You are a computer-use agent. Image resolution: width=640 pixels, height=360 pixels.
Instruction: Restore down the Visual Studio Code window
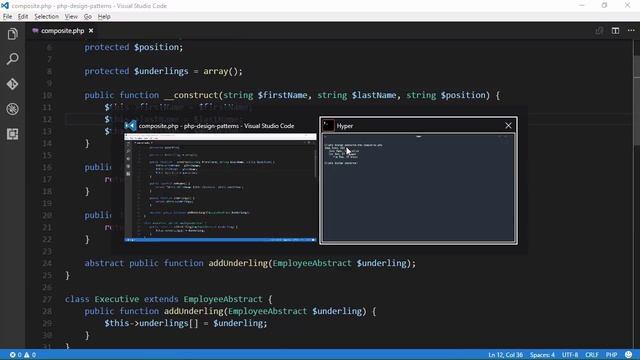[x=604, y=5]
